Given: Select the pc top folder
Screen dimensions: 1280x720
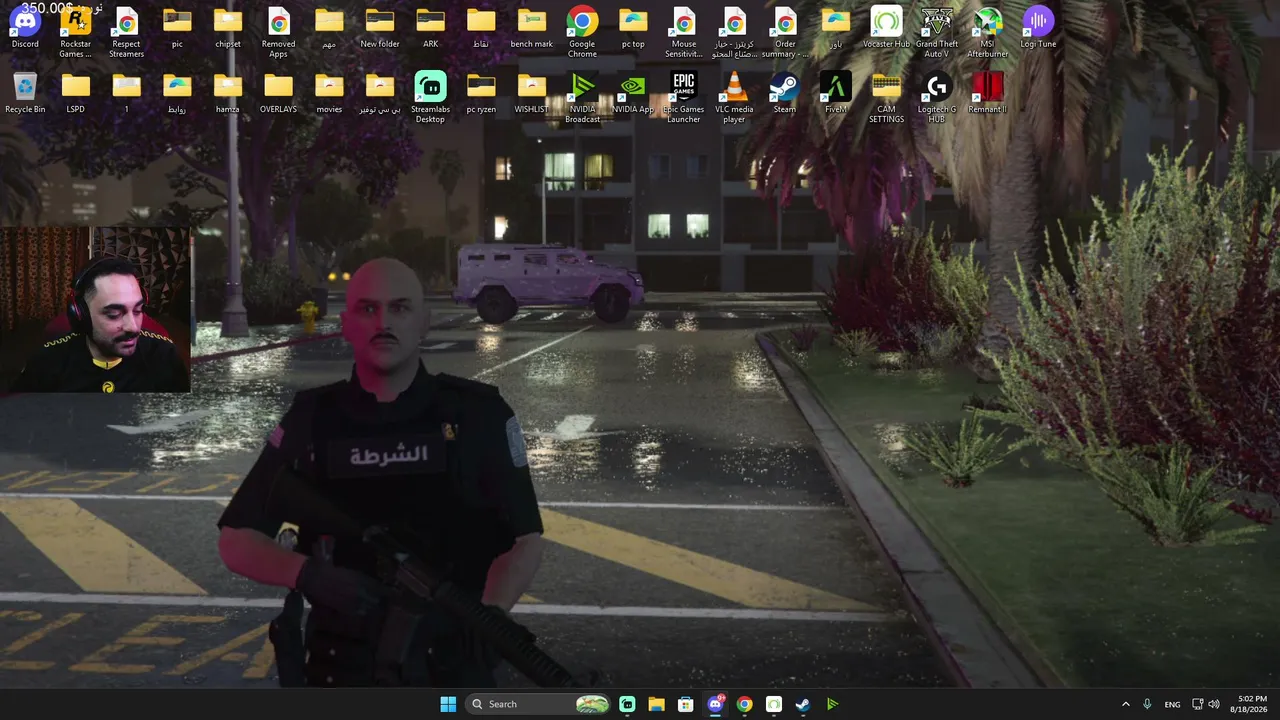Looking at the screenshot, I should (x=633, y=28).
